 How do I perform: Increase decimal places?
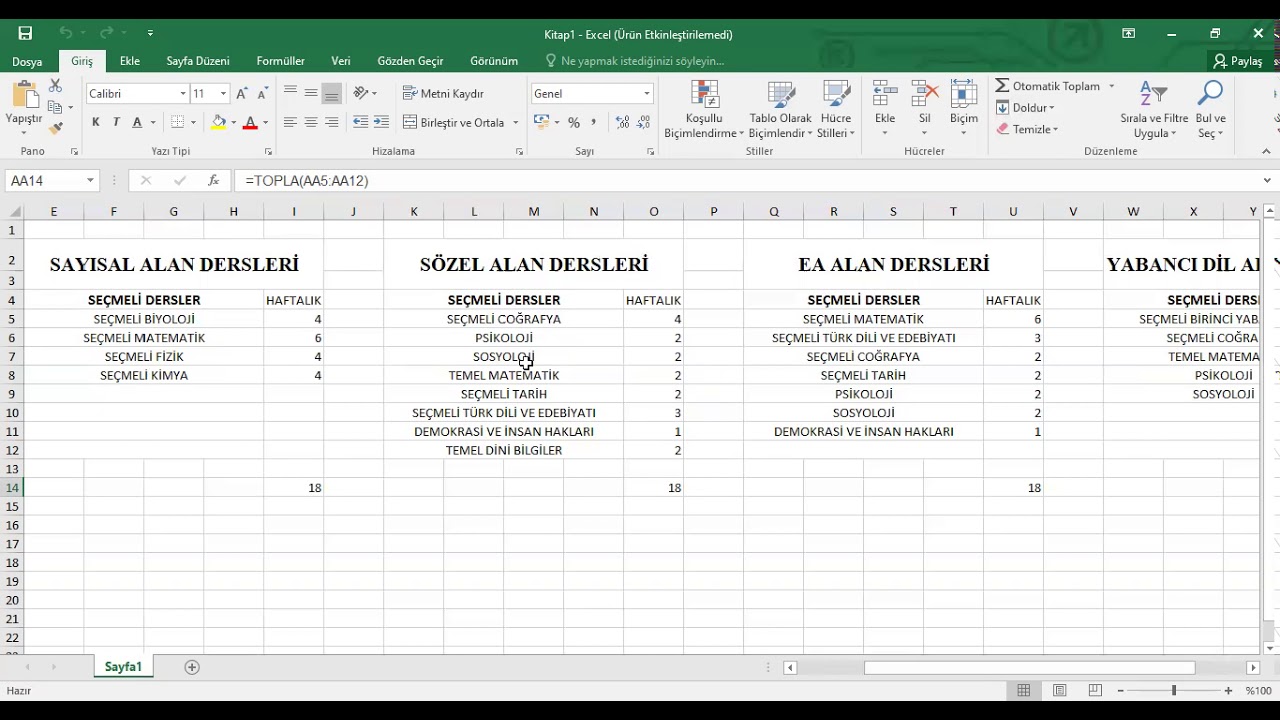(x=622, y=122)
